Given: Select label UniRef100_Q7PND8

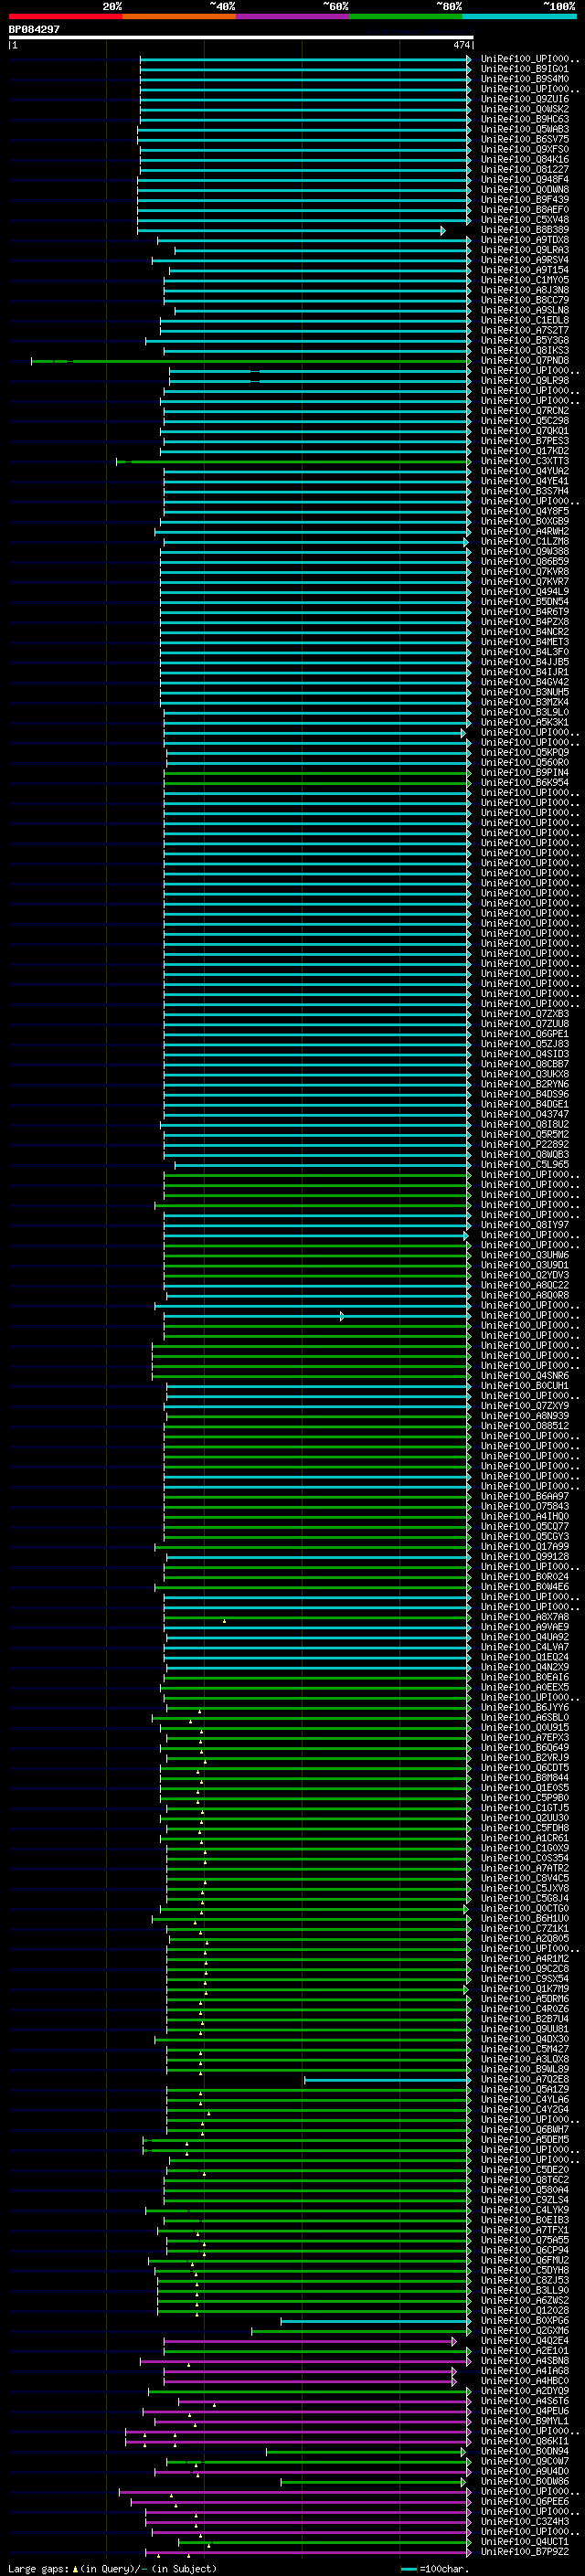Looking at the screenshot, I should click(524, 360).
